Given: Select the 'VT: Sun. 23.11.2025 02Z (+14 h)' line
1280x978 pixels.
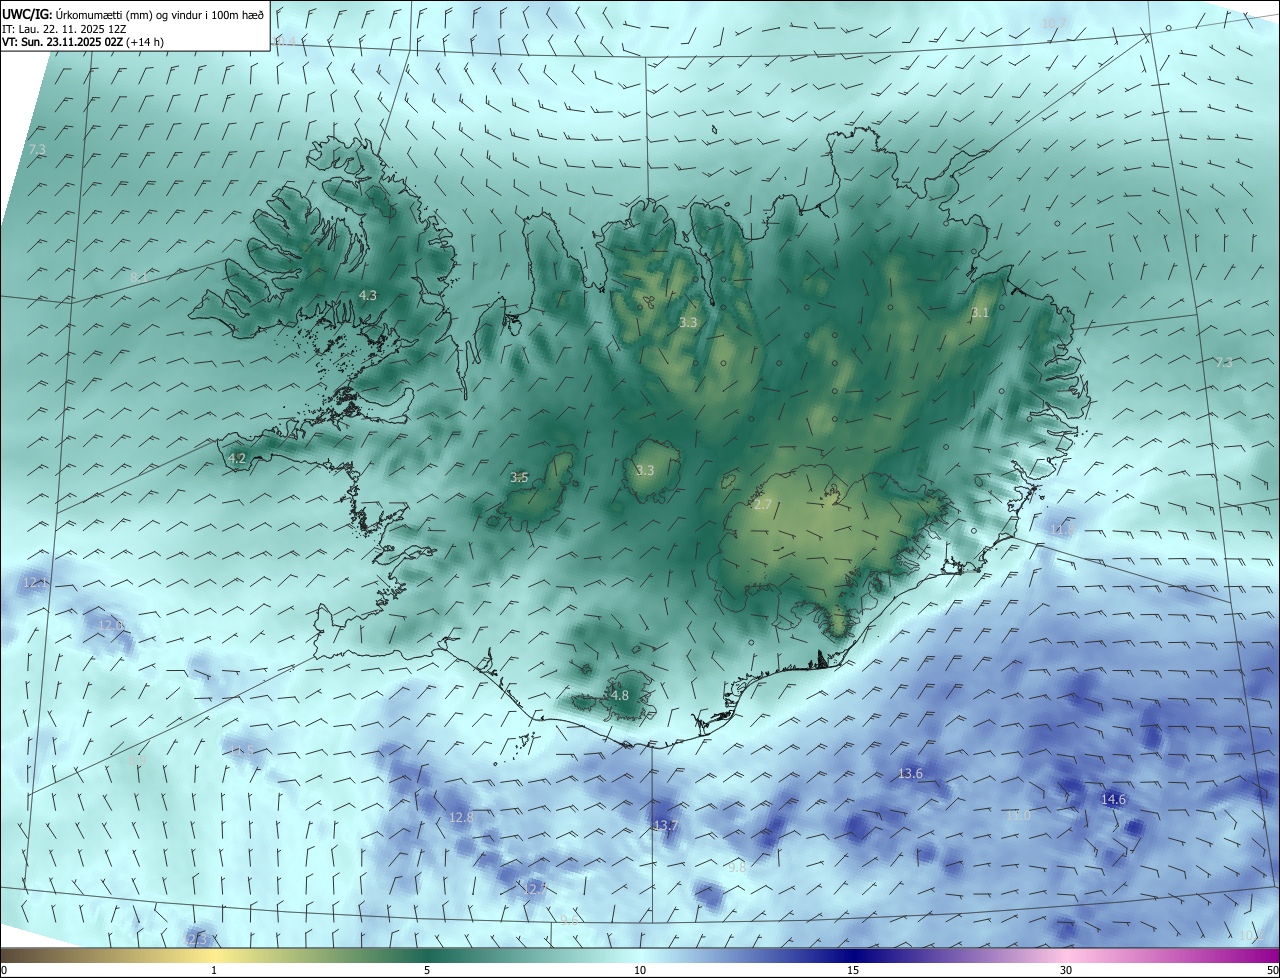Looking at the screenshot, I should [83, 43].
